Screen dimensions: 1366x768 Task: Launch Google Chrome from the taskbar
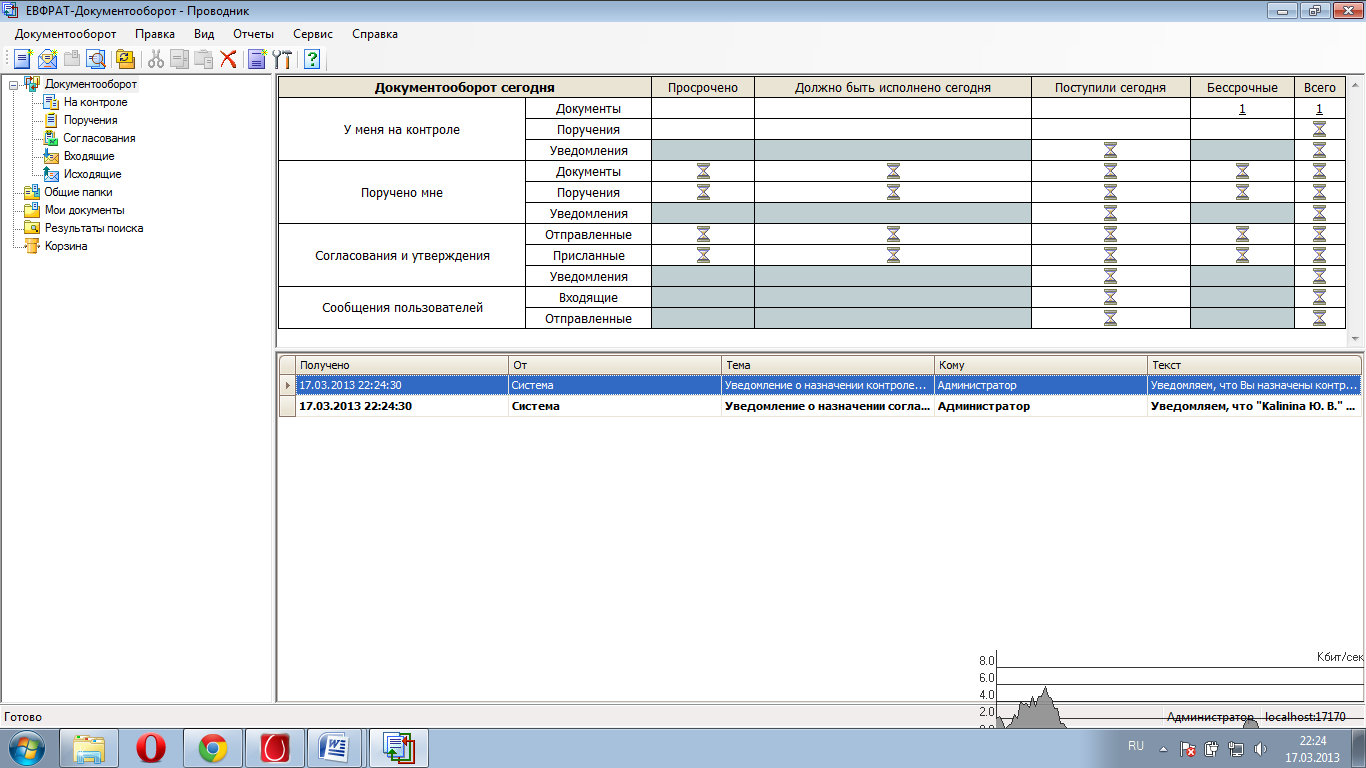(213, 748)
